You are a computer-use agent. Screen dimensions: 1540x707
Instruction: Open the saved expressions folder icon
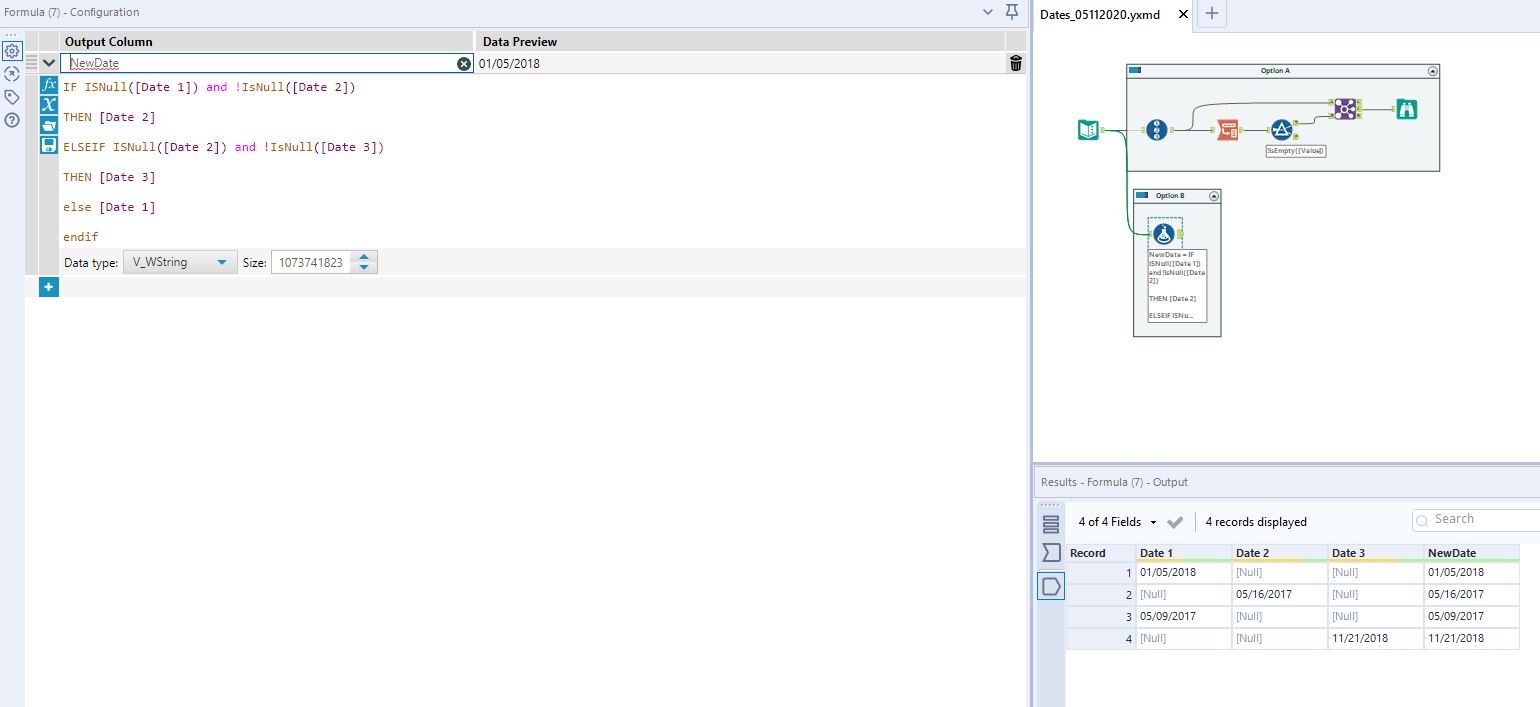click(48, 125)
